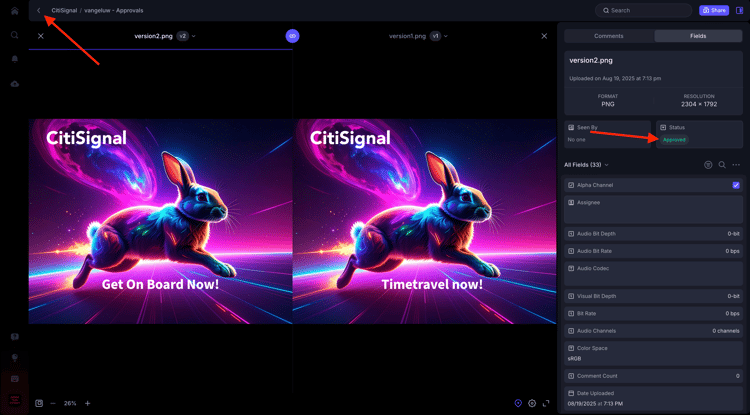Open help chat icon in sidebar
Screen dimensions: 750x415
(15, 337)
